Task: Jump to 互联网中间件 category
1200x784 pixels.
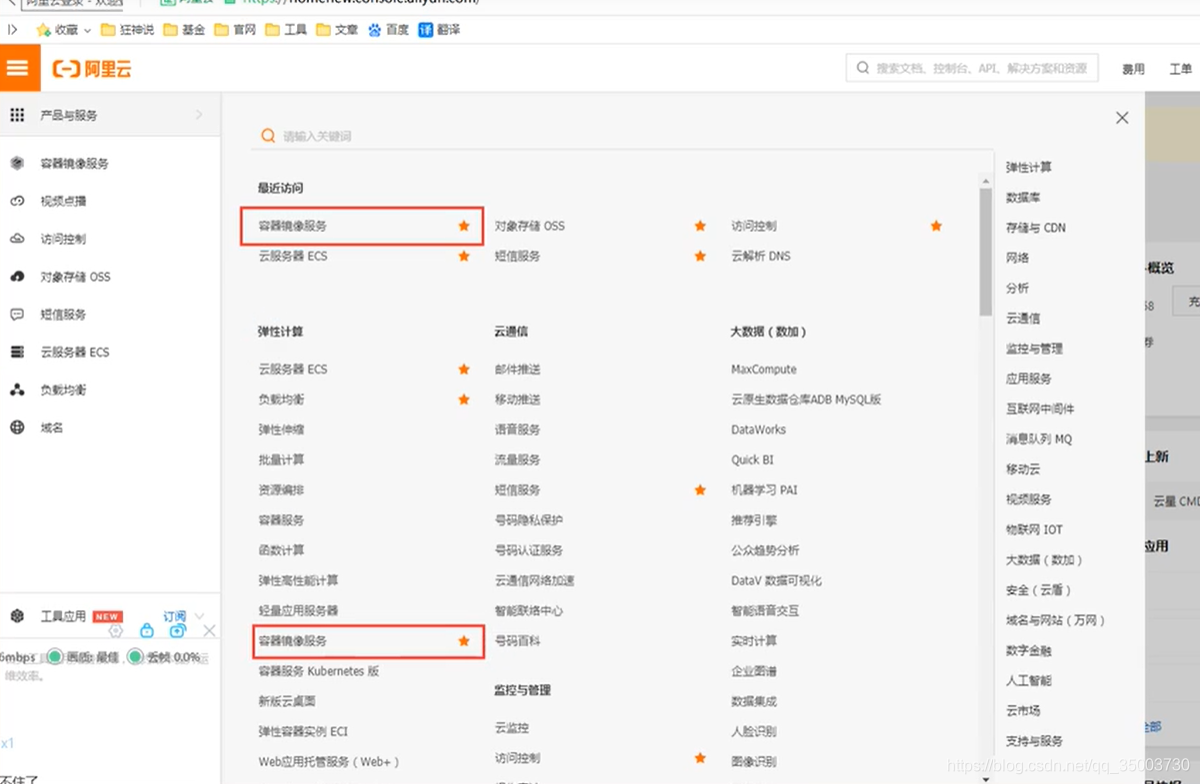Action: coord(1040,408)
